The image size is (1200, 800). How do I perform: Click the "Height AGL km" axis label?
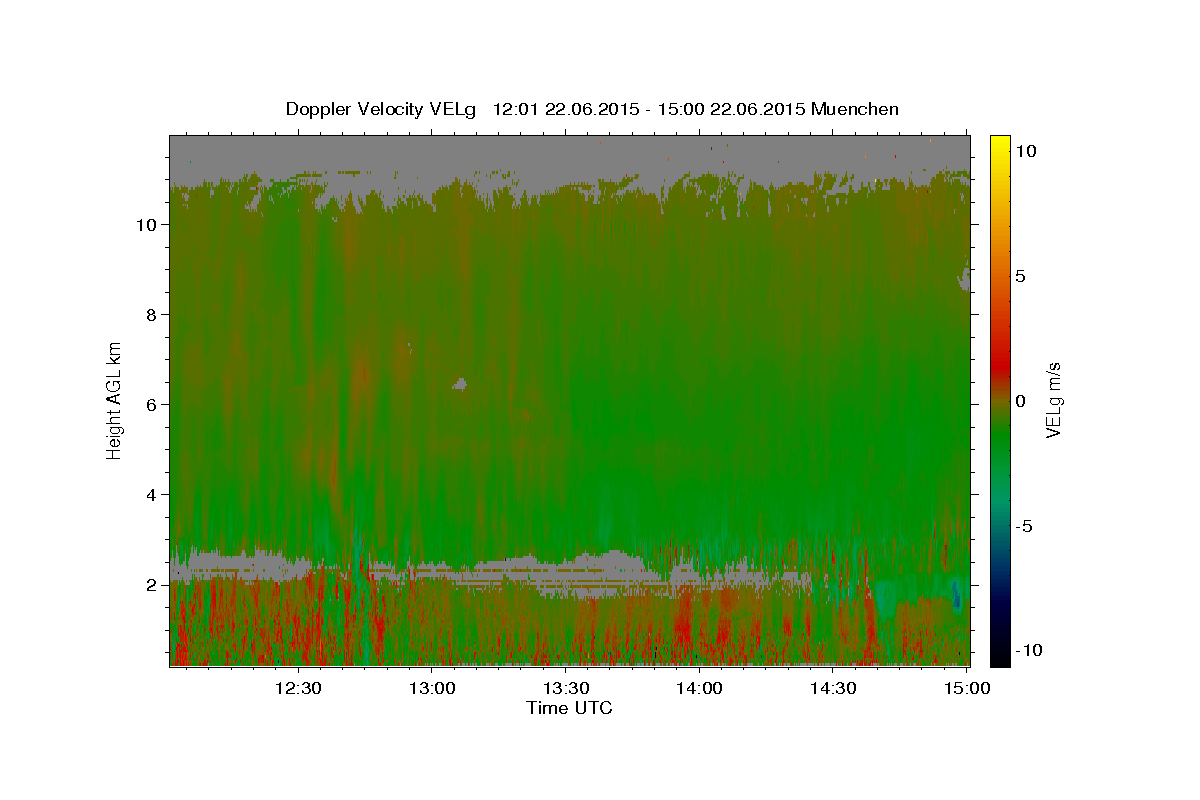coord(115,400)
